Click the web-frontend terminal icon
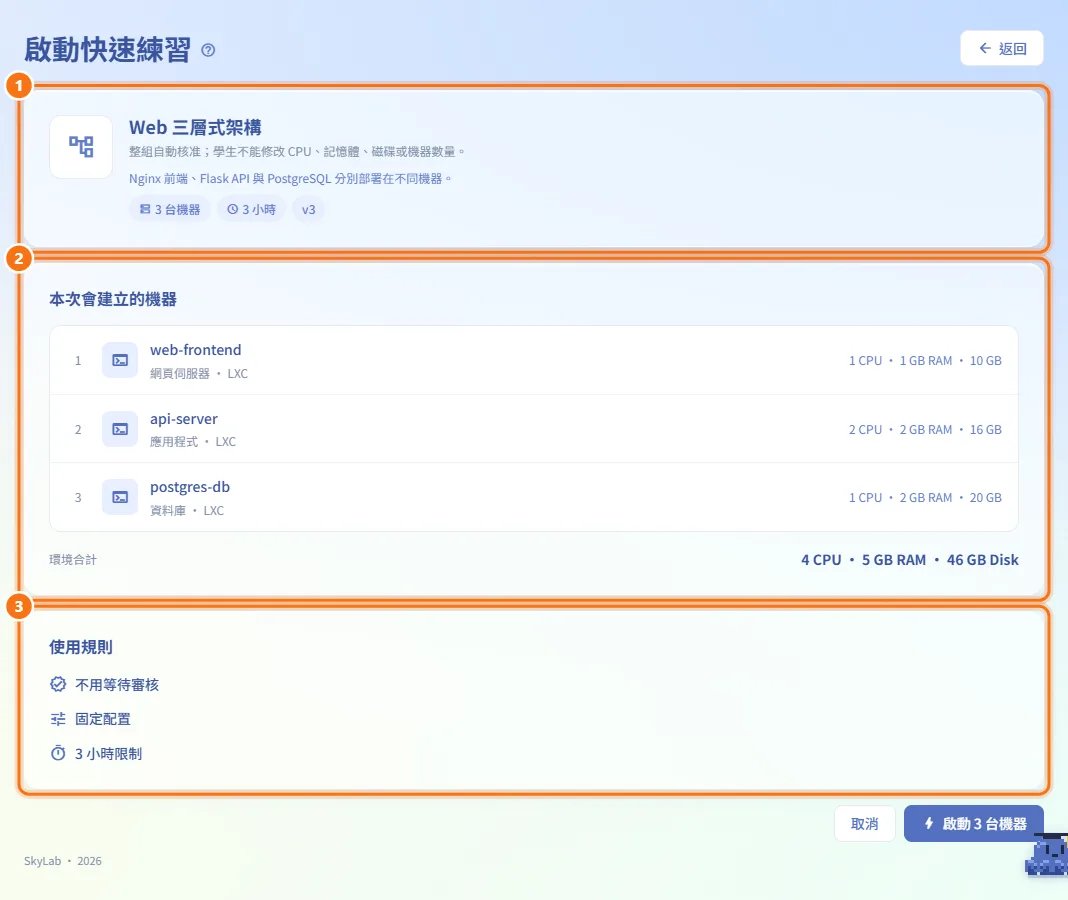 tap(120, 360)
